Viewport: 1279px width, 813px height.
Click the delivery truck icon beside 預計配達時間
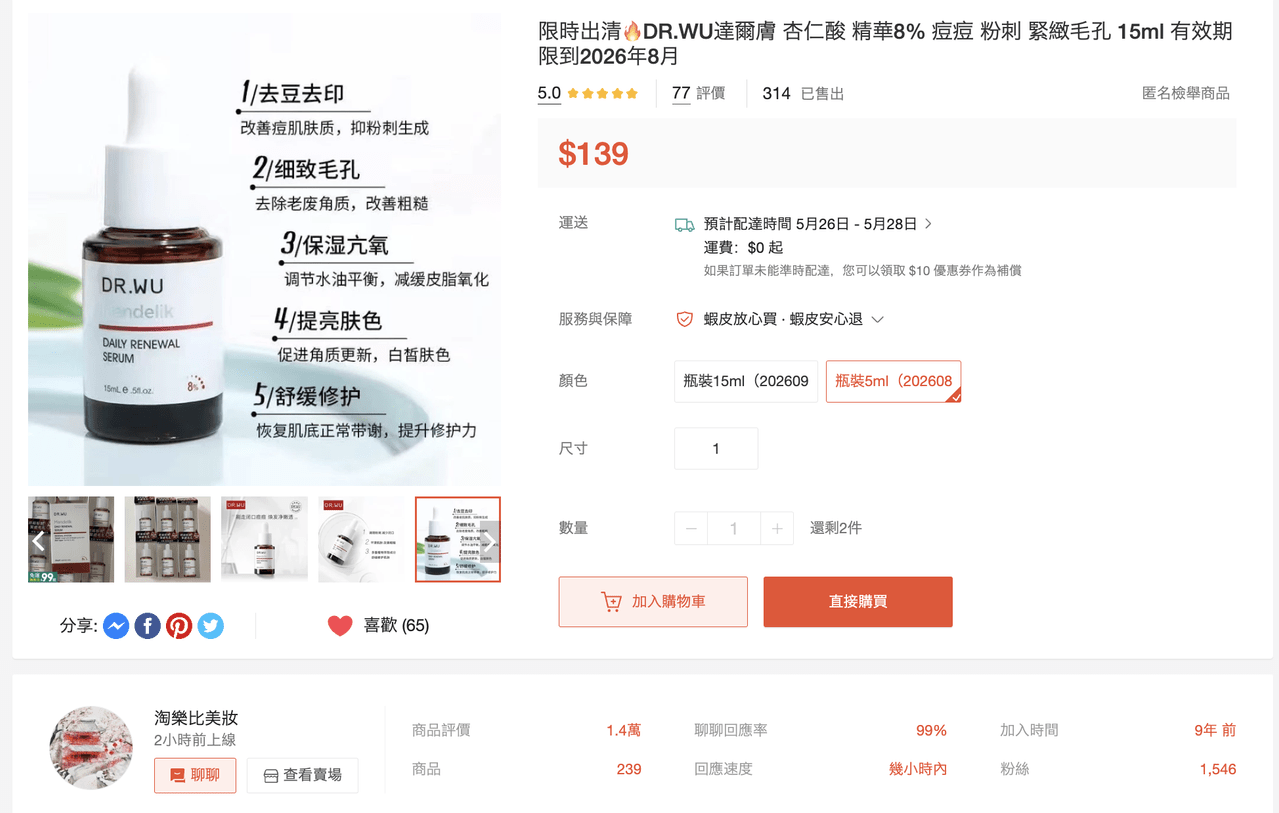click(x=686, y=224)
